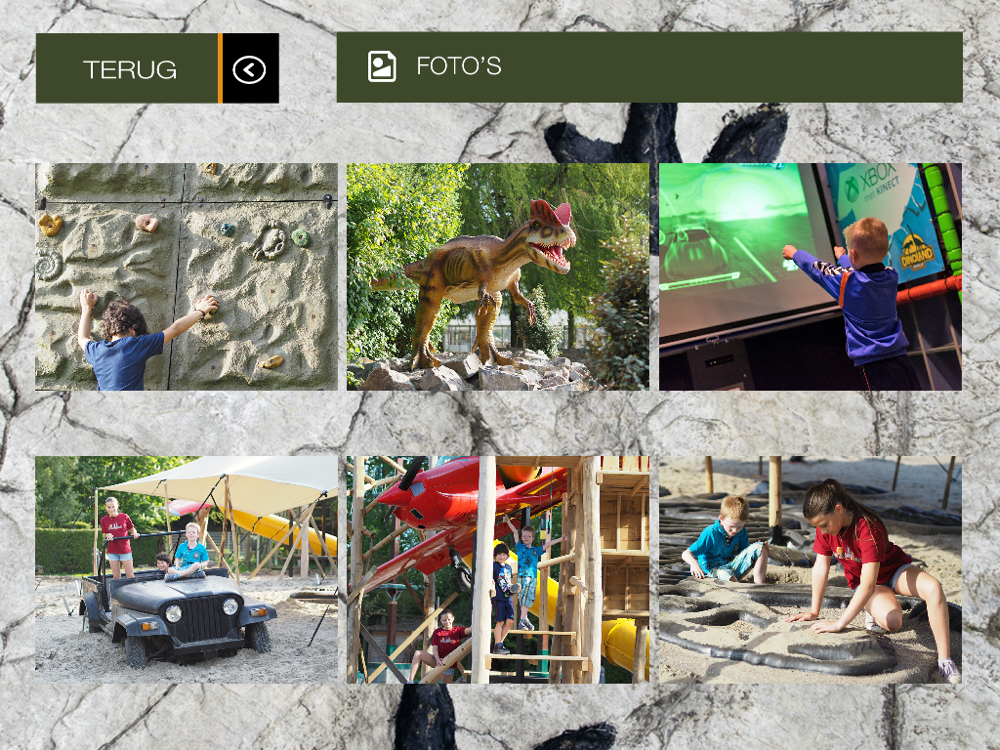Click the green FOTO'S title bar

click(x=649, y=67)
